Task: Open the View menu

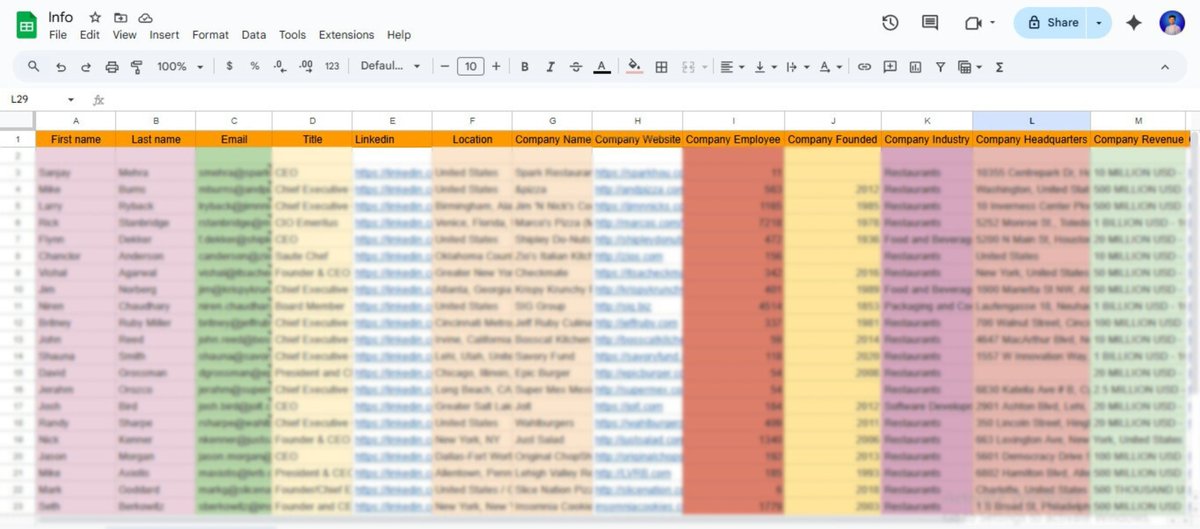Action: point(125,35)
